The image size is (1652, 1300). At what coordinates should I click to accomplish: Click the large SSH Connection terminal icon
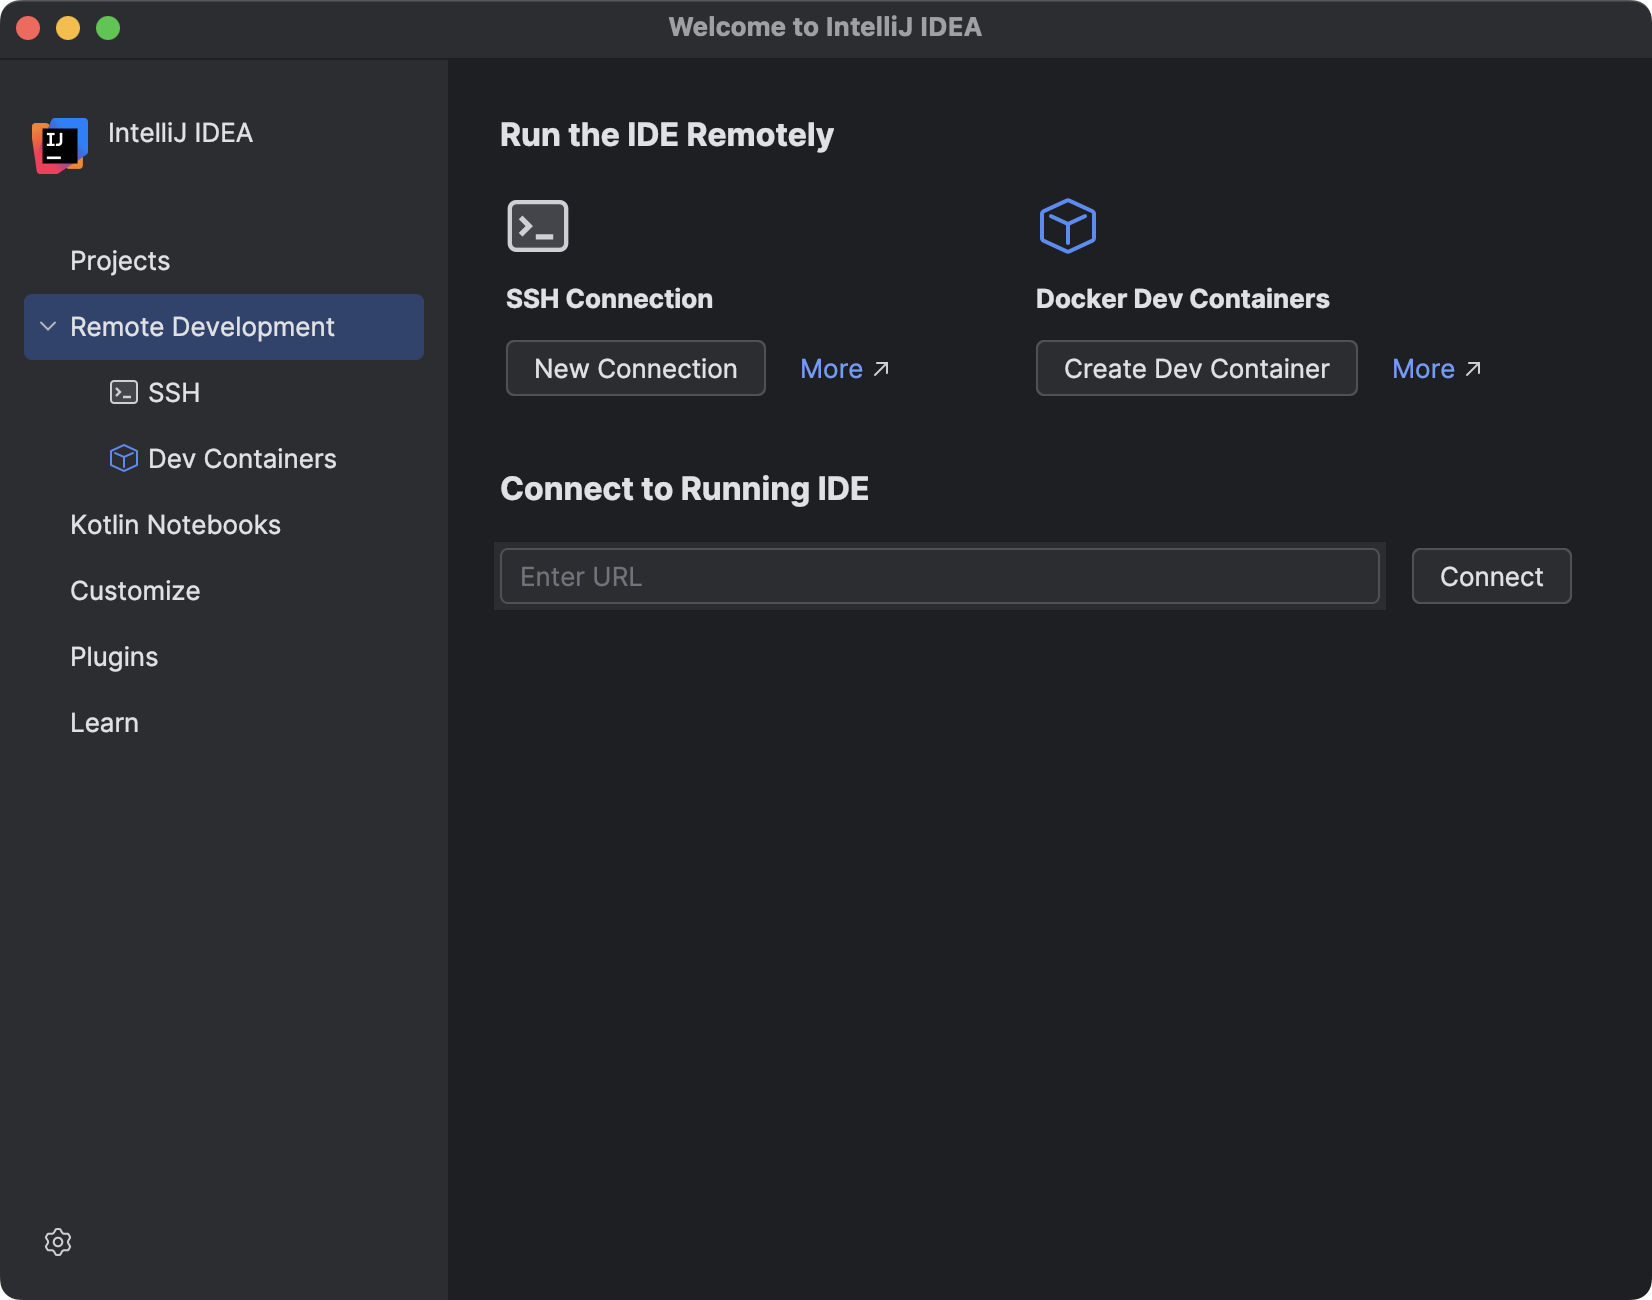click(x=538, y=226)
